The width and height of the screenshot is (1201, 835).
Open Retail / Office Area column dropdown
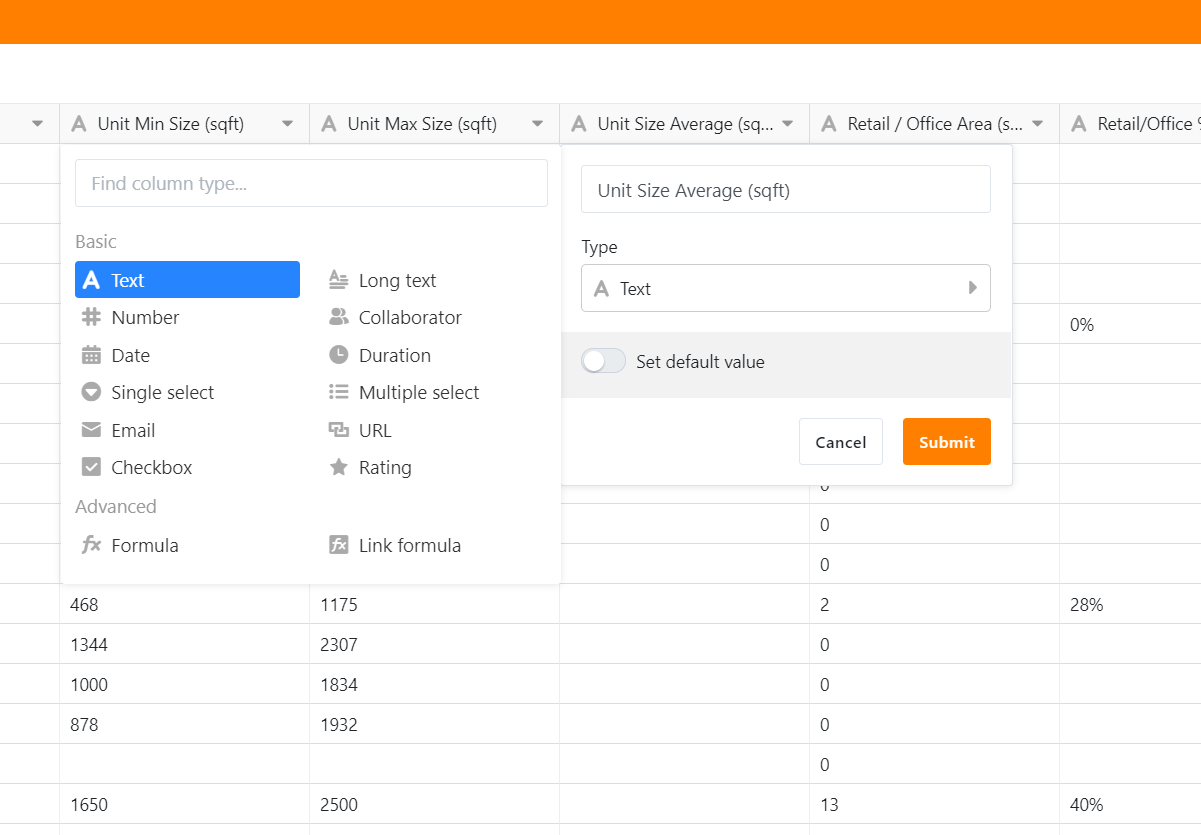[1037, 124]
